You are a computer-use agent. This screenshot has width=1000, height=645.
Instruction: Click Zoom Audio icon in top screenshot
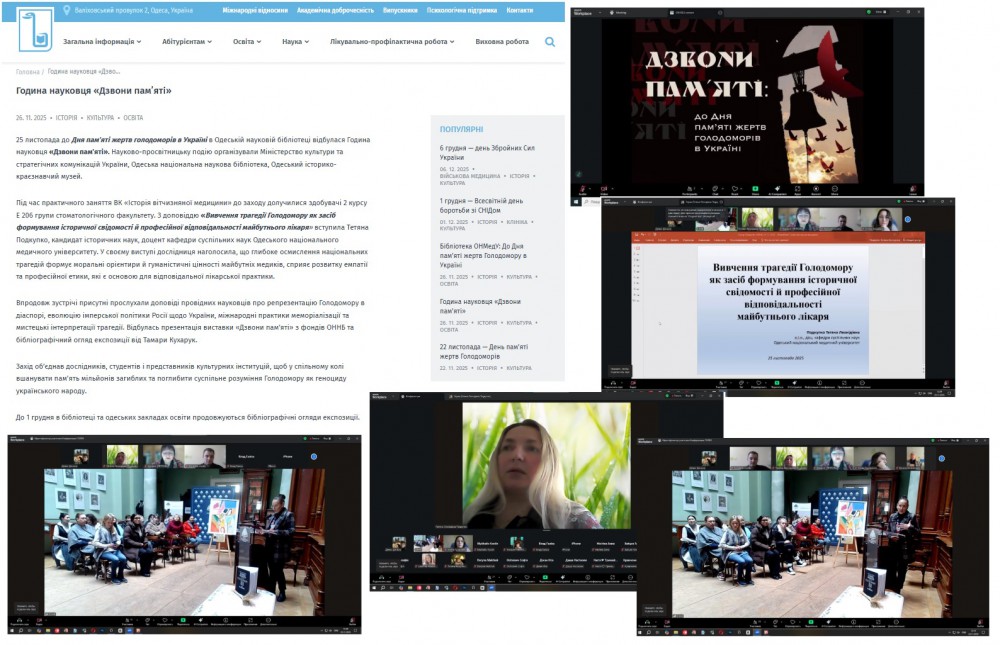[x=582, y=189]
